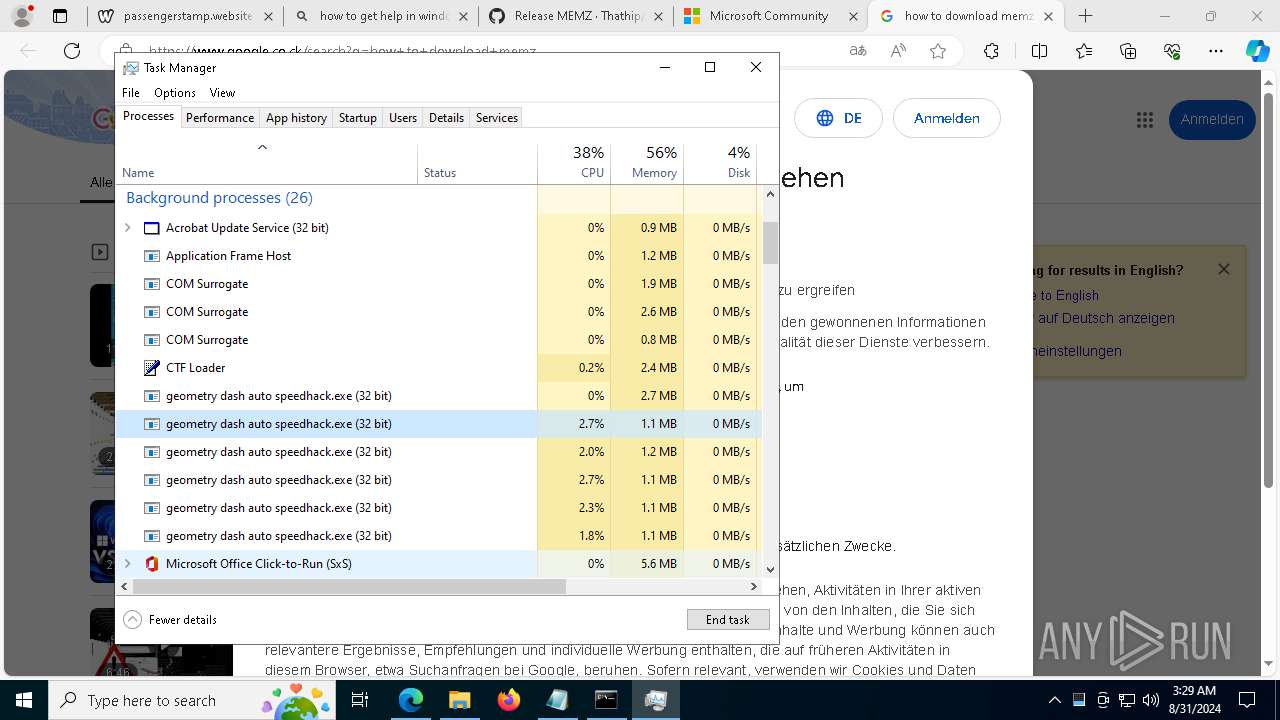Open a new browser tab

point(1086,16)
